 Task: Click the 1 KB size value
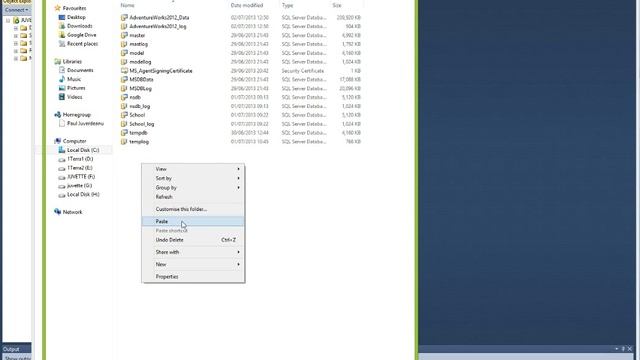click(x=355, y=71)
